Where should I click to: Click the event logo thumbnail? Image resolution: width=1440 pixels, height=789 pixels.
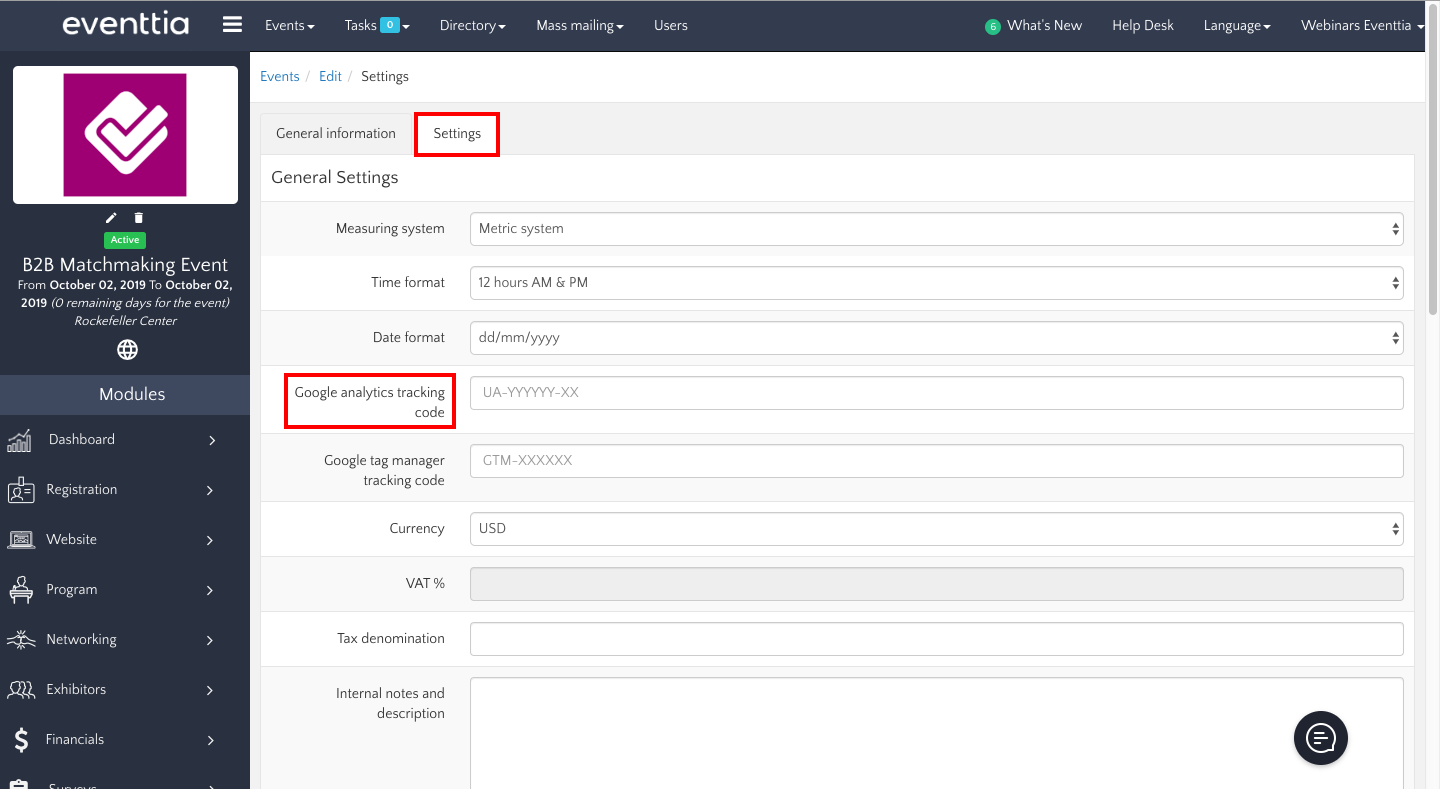pyautogui.click(x=125, y=135)
